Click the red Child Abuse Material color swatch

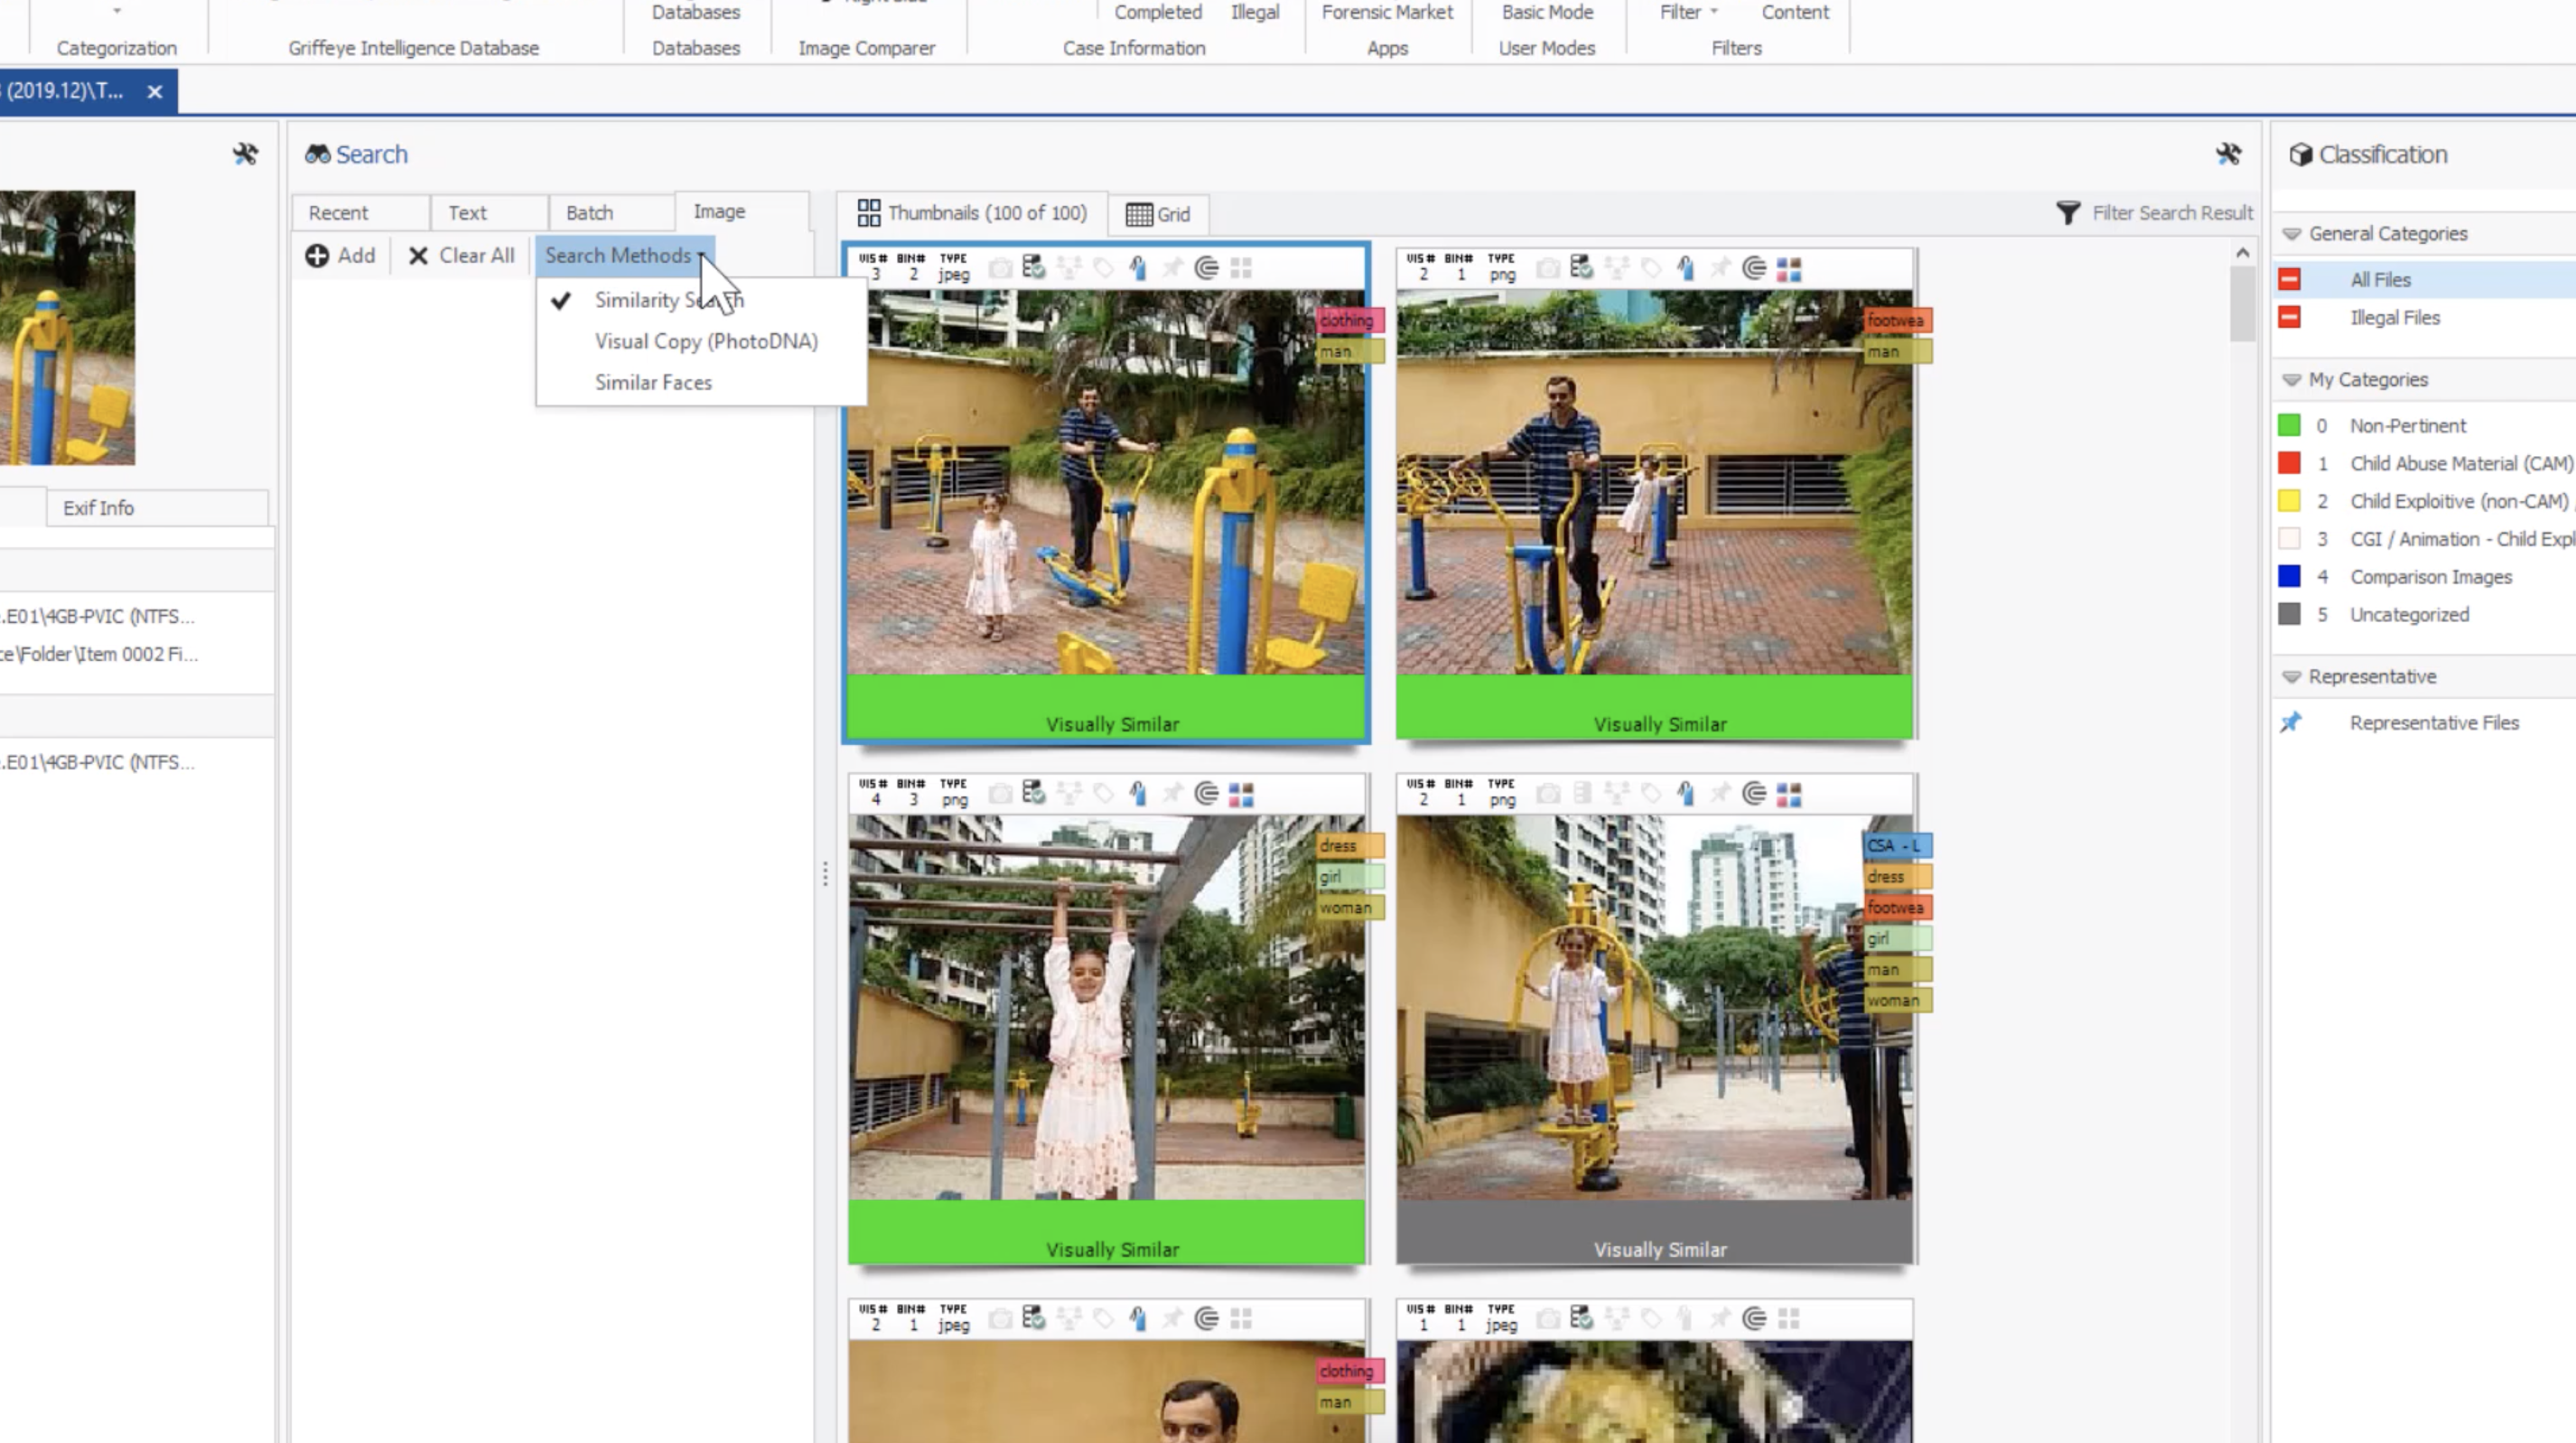pyautogui.click(x=2289, y=463)
